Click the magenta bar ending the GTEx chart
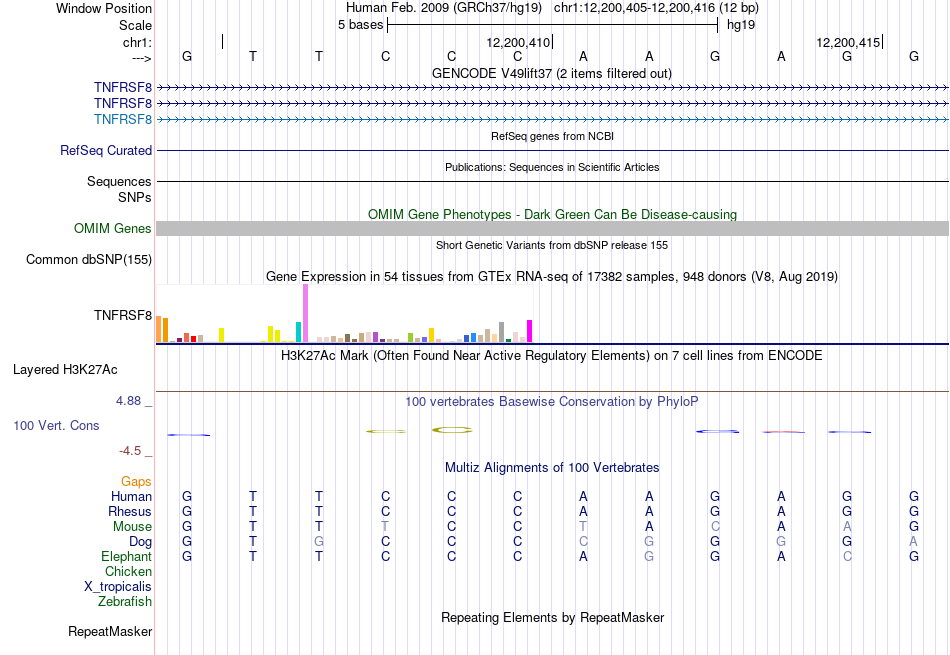Viewport: 950px width, 655px height. (530, 331)
